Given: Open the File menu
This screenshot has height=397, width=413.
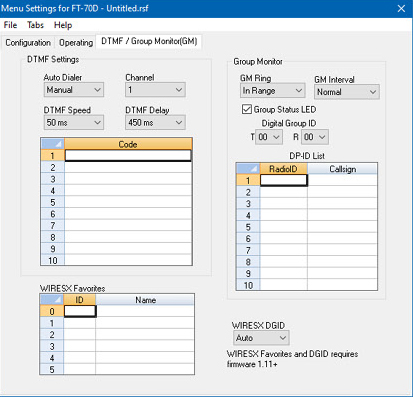Looking at the screenshot, I should click(10, 25).
